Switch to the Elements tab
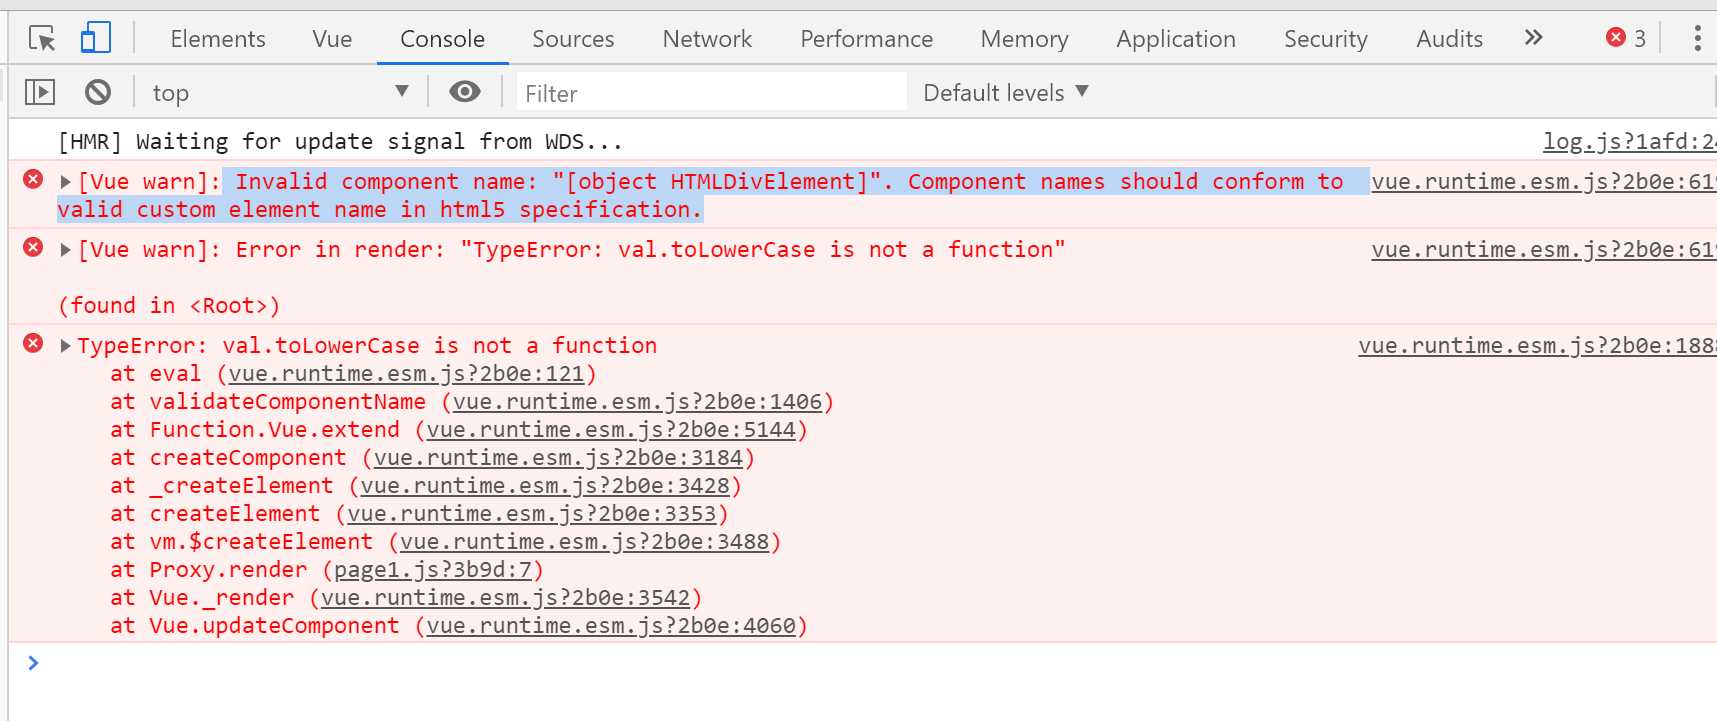 218,39
